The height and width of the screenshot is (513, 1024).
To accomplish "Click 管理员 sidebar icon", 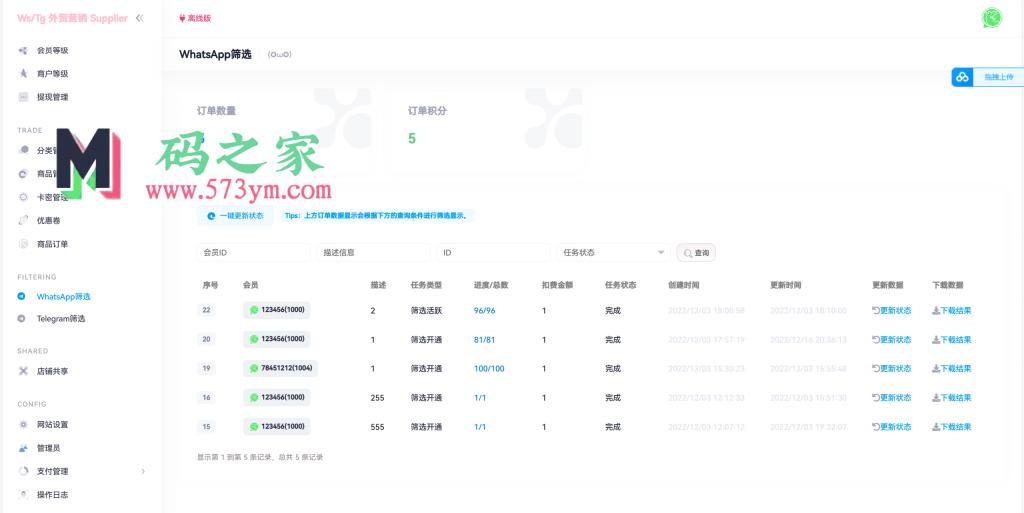I will tap(23, 448).
